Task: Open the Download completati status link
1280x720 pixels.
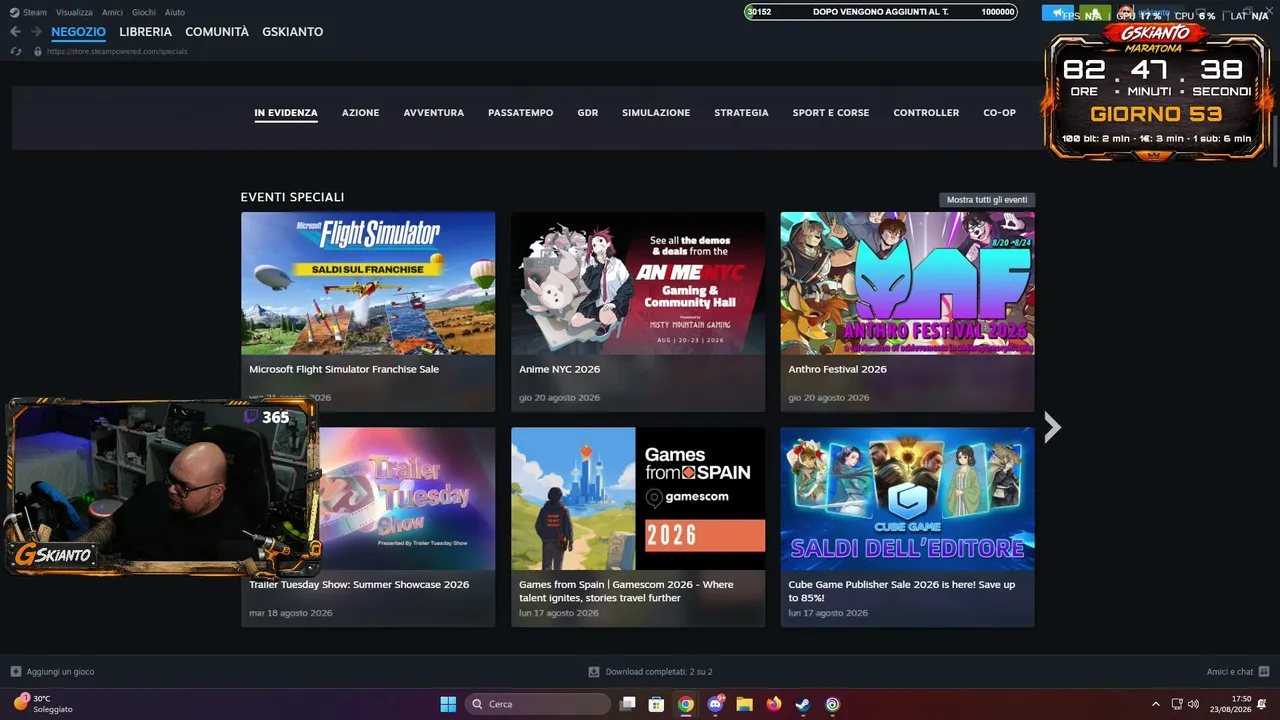Action: (x=659, y=672)
